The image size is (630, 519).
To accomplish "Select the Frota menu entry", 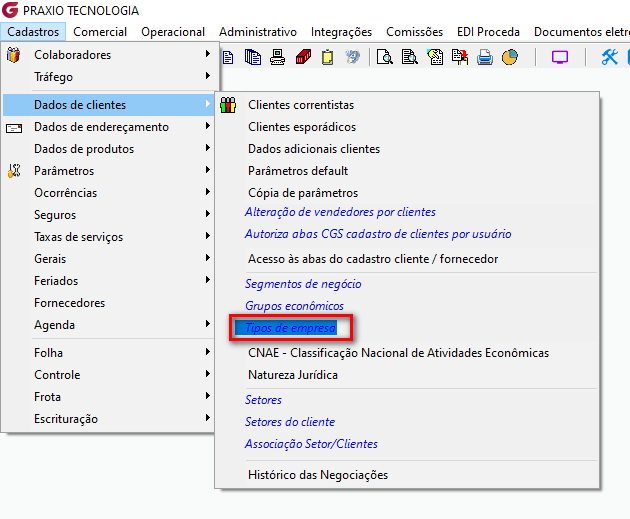I will click(47, 397).
